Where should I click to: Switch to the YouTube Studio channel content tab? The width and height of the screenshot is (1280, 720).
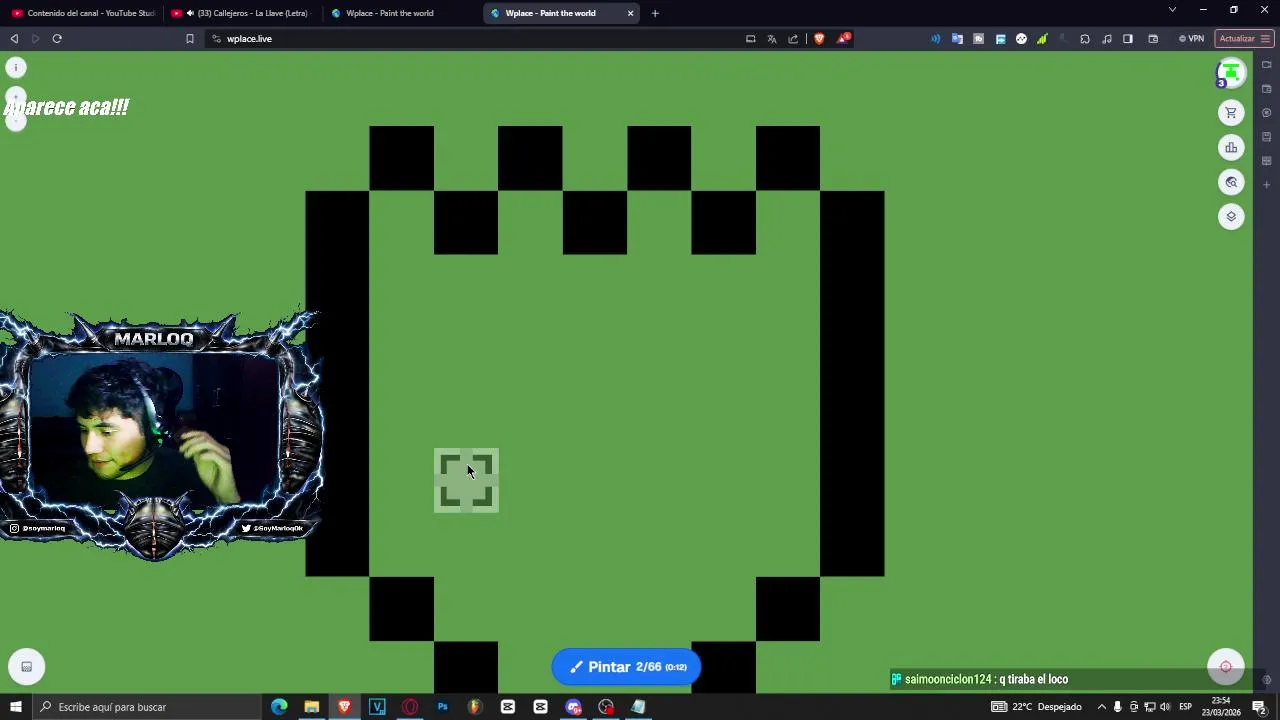click(x=82, y=13)
